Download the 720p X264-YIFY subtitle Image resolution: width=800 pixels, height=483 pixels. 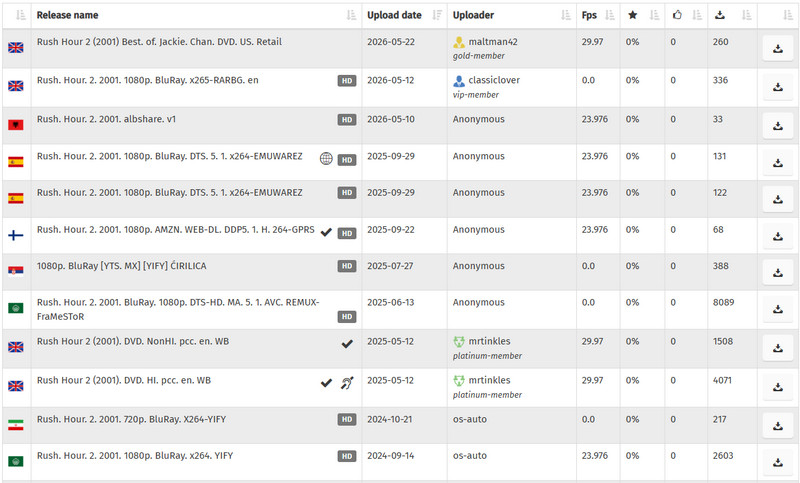778,426
